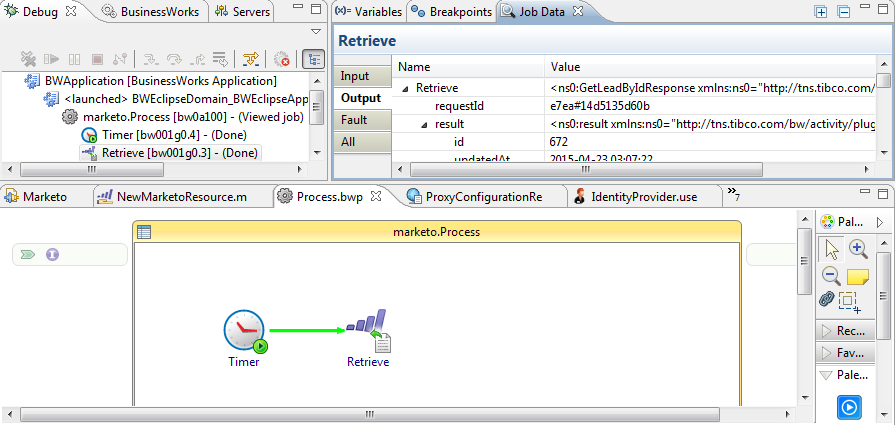Click the purple I icon on the left bar
The height and width of the screenshot is (425, 895).
point(53,254)
